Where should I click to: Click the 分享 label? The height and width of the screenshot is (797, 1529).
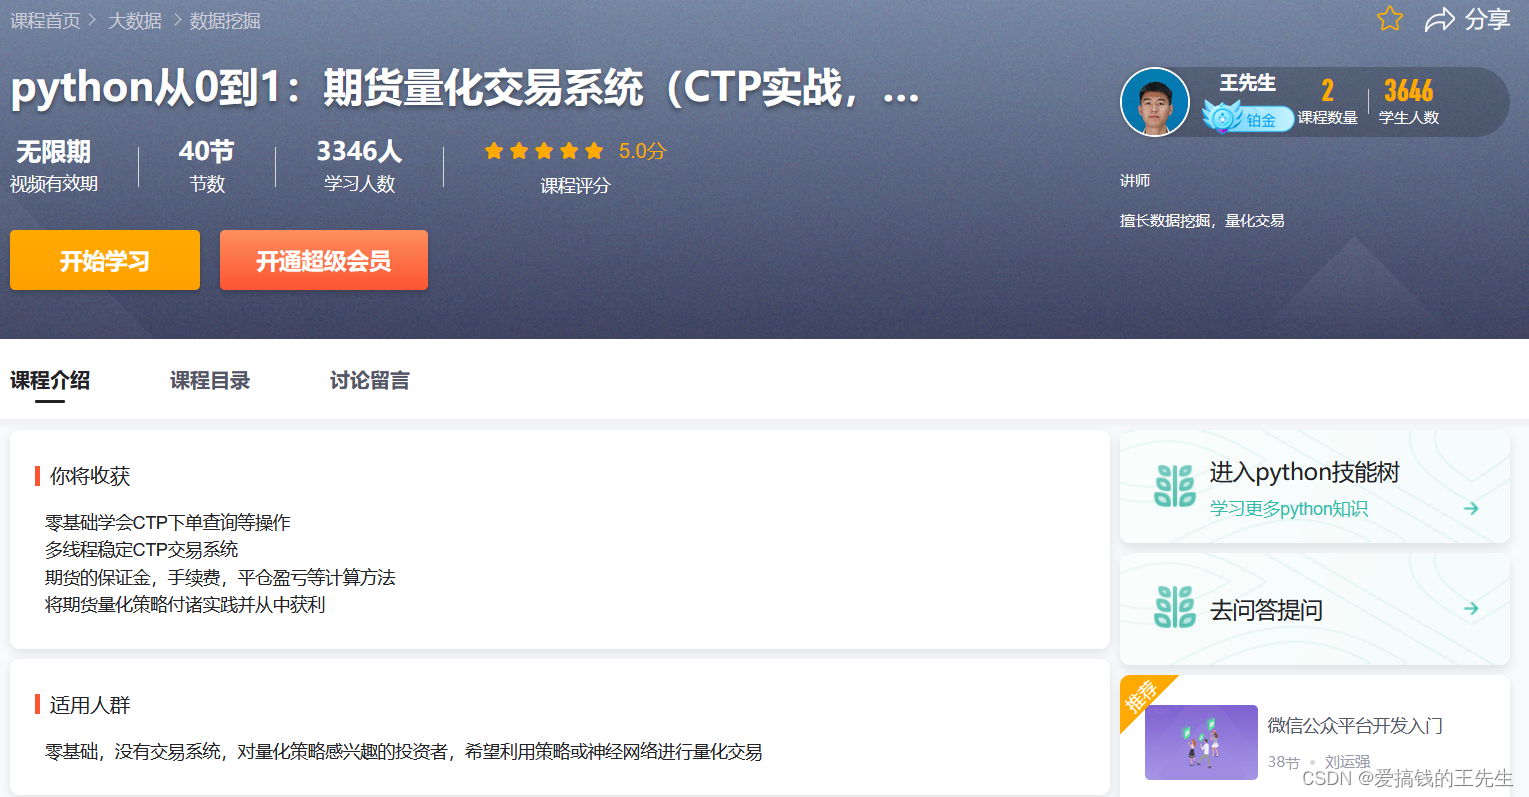pyautogui.click(x=1487, y=19)
